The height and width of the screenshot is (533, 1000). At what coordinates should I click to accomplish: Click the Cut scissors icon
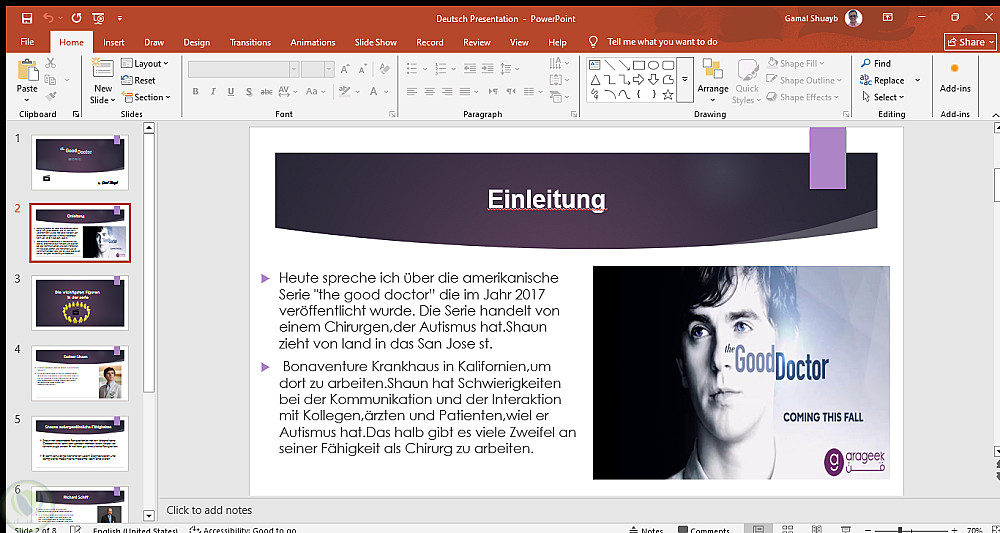[50, 62]
